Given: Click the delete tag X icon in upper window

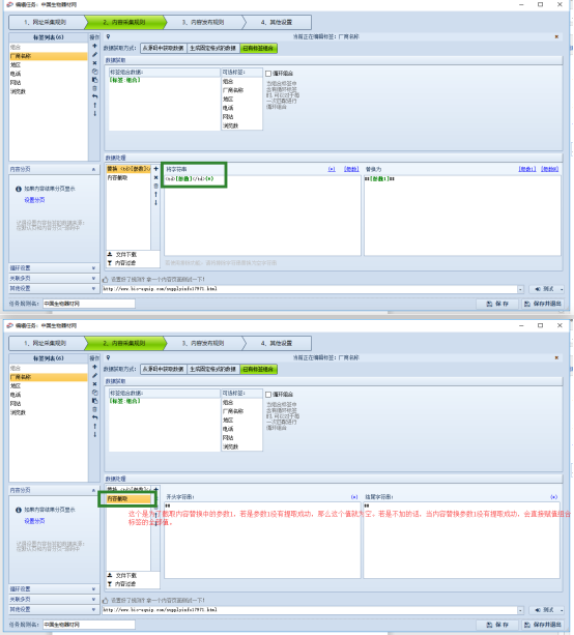Looking at the screenshot, I should [x=95, y=63].
